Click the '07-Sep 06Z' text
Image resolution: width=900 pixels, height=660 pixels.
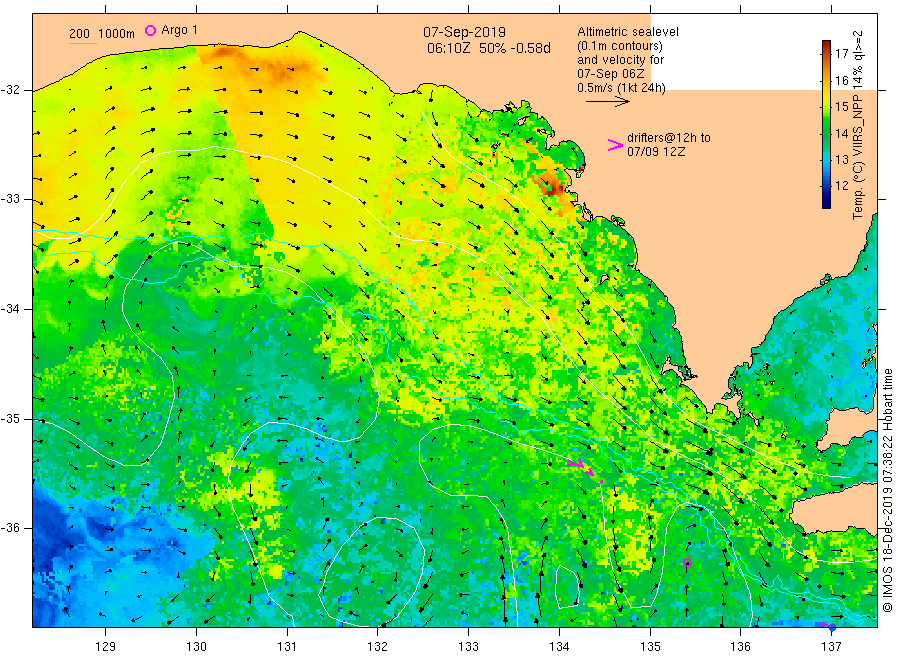pyautogui.click(x=610, y=73)
